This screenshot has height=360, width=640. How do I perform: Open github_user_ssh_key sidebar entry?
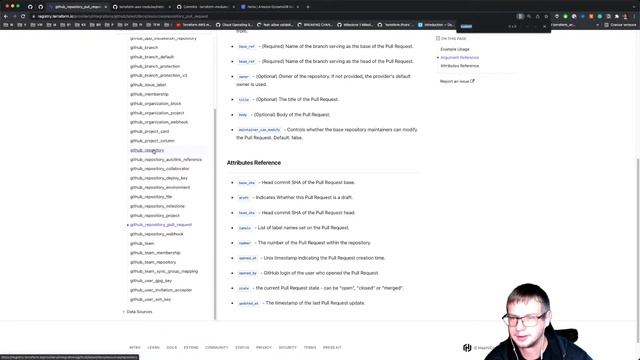click(x=151, y=300)
